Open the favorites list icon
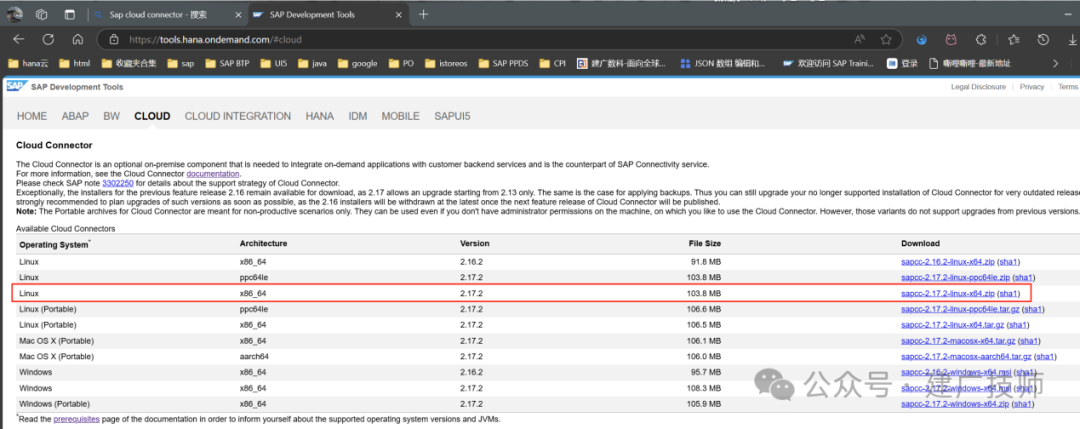Image resolution: width=1080 pixels, height=429 pixels. click(1014, 39)
